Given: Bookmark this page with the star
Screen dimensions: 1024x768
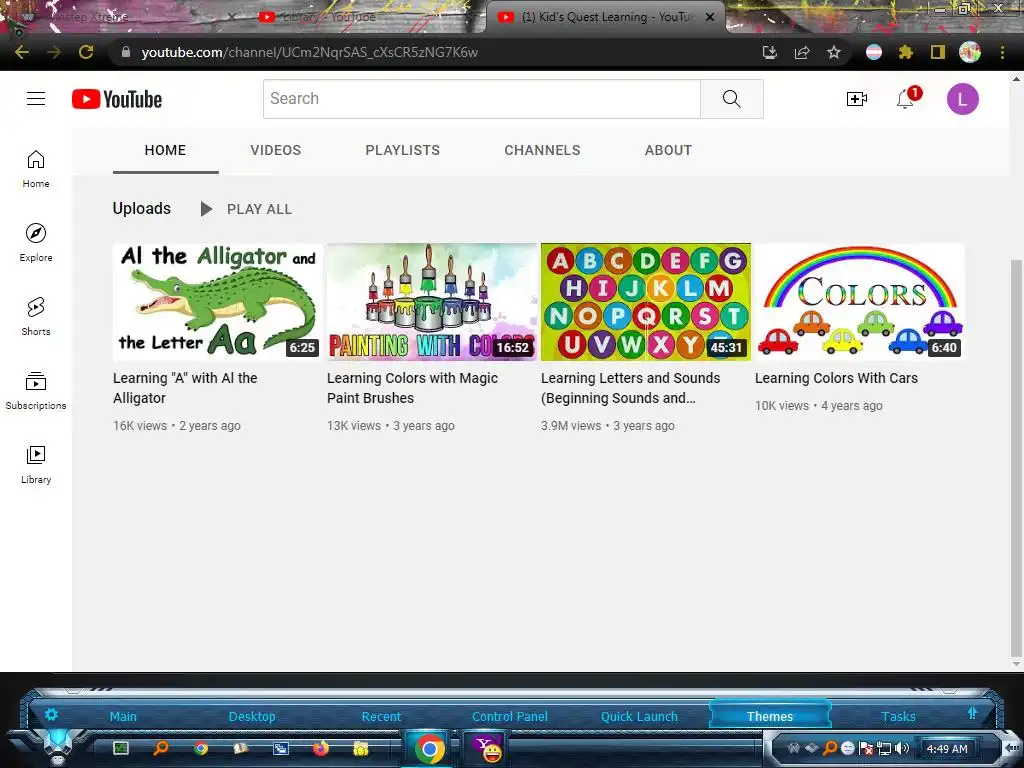Looking at the screenshot, I should pos(834,52).
